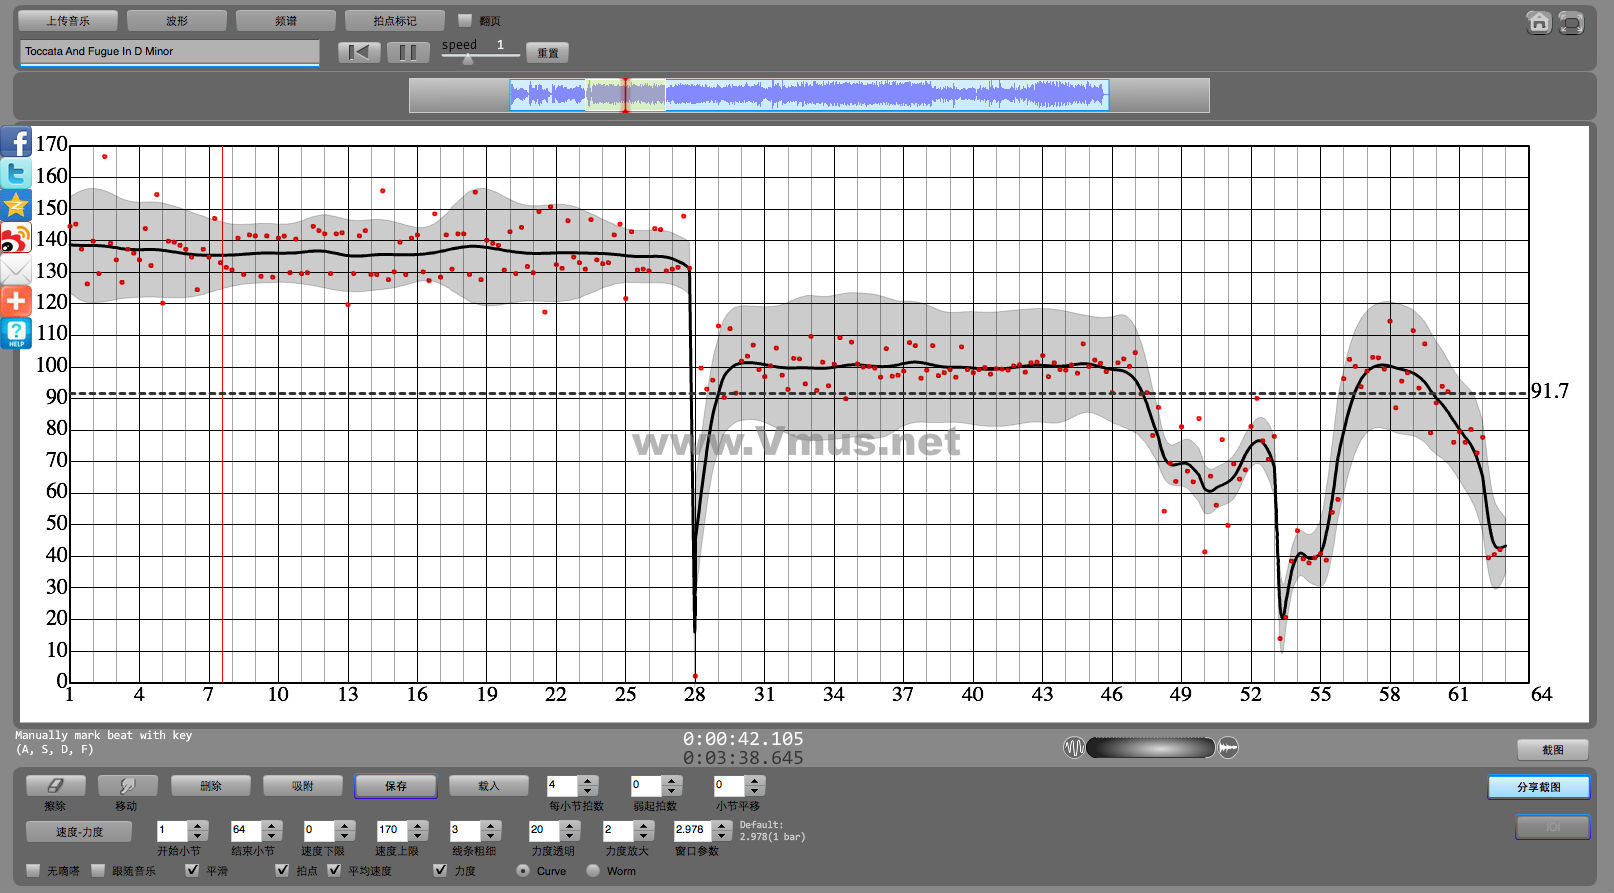Click the 速度-力度 tempo-dynamics button
The image size is (1614, 893).
click(x=79, y=831)
